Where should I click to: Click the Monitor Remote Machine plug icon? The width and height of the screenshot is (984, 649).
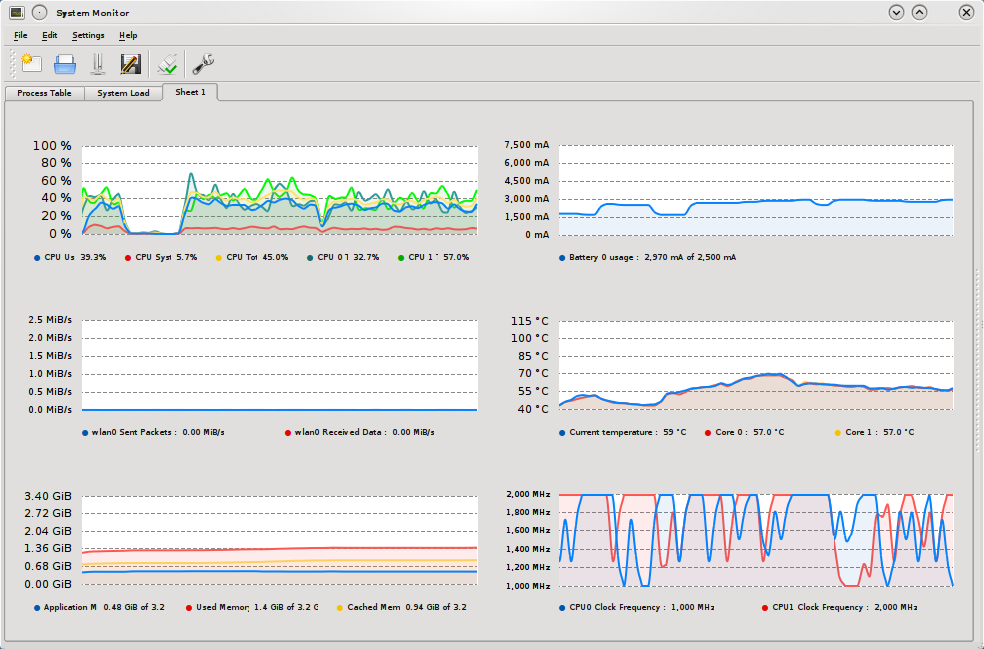168,64
